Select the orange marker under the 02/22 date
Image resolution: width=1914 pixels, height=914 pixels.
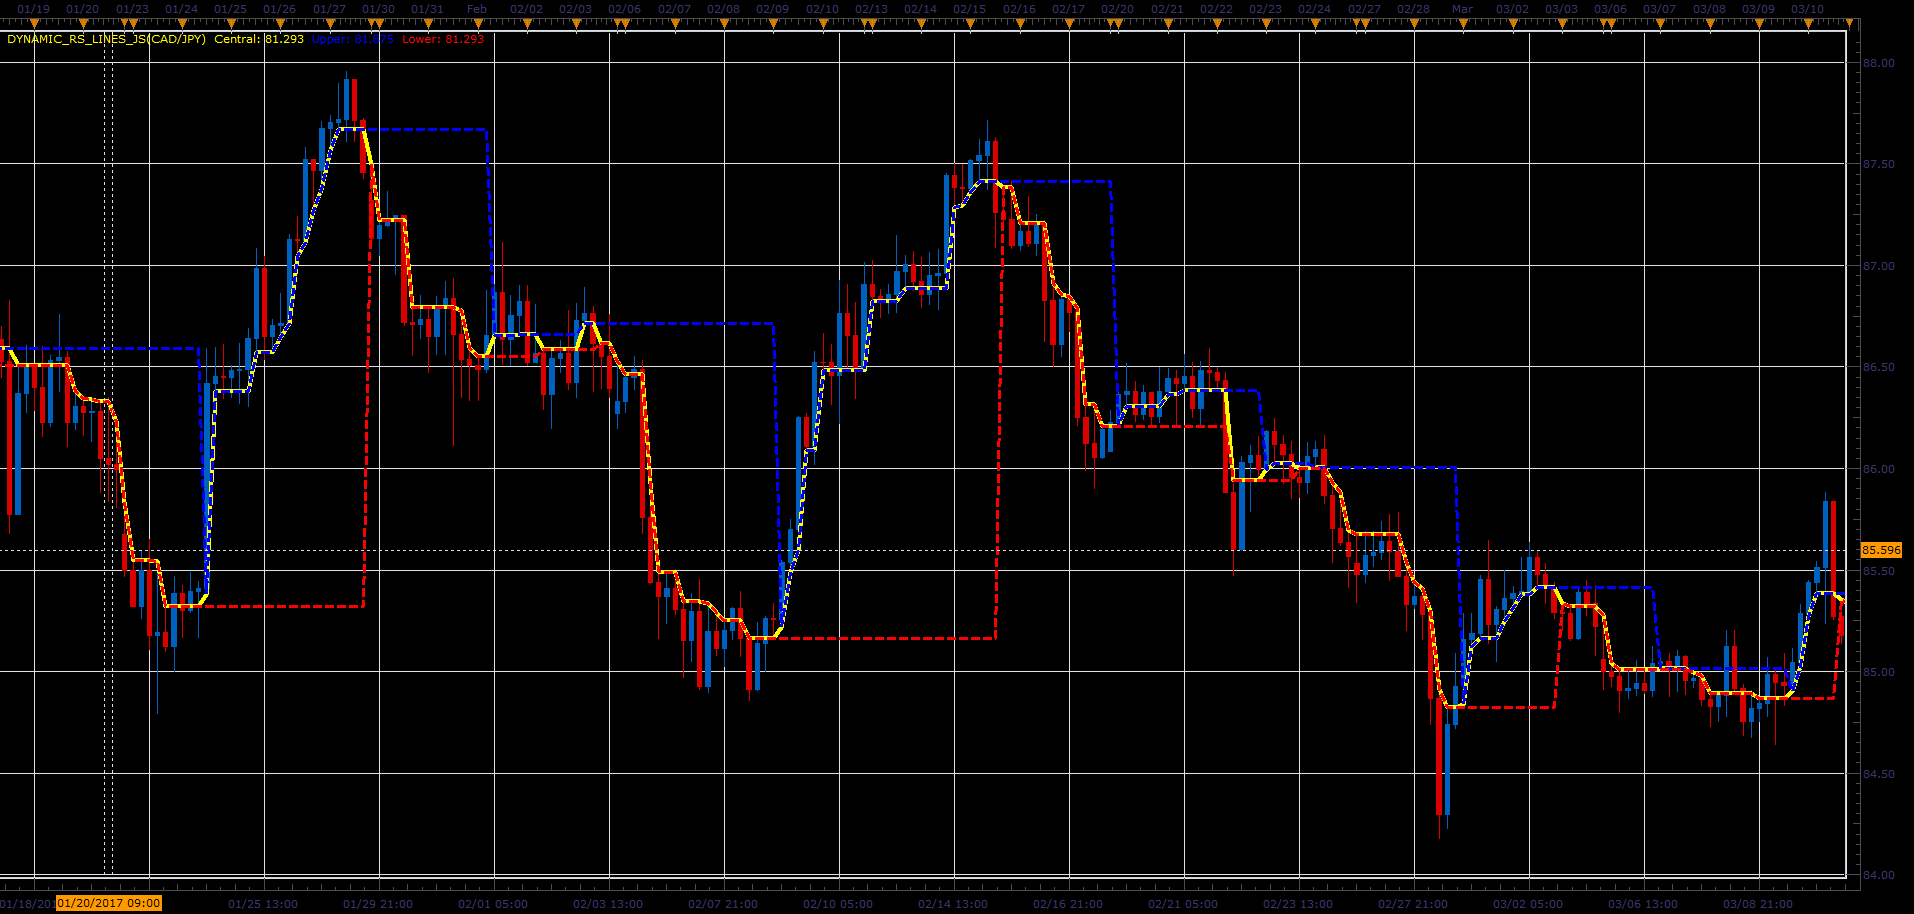(1216, 23)
